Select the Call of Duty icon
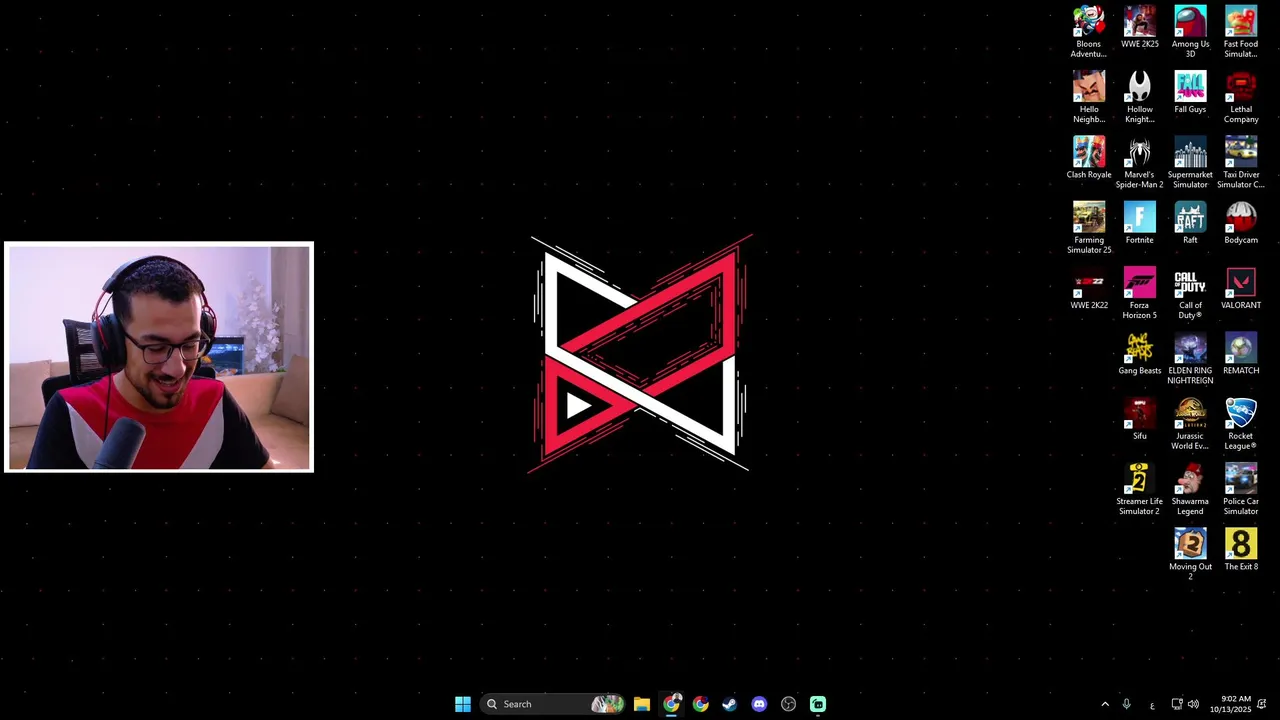Screen dimensions: 1280x720 pyautogui.click(x=1190, y=293)
